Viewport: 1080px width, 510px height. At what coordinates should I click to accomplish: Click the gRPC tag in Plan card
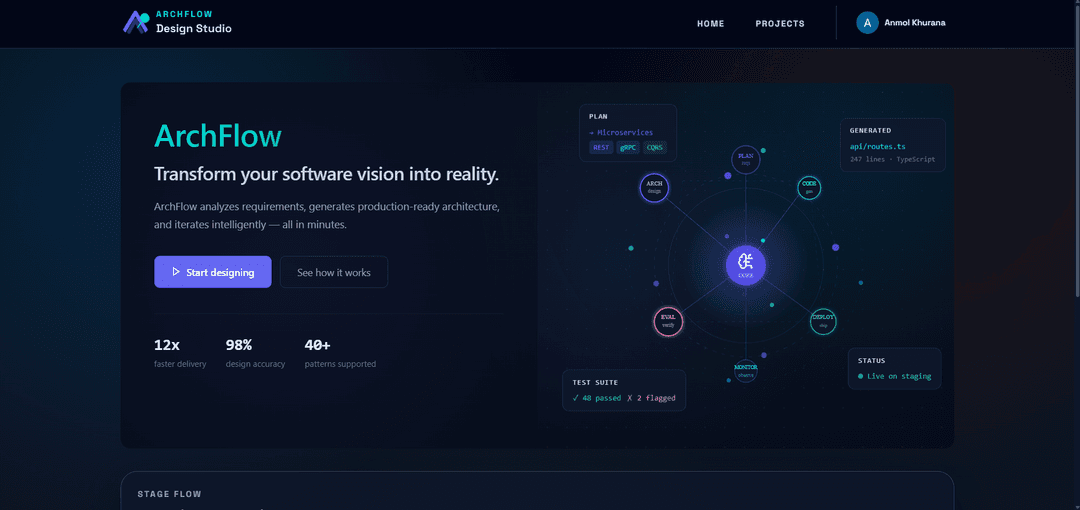[x=628, y=147]
